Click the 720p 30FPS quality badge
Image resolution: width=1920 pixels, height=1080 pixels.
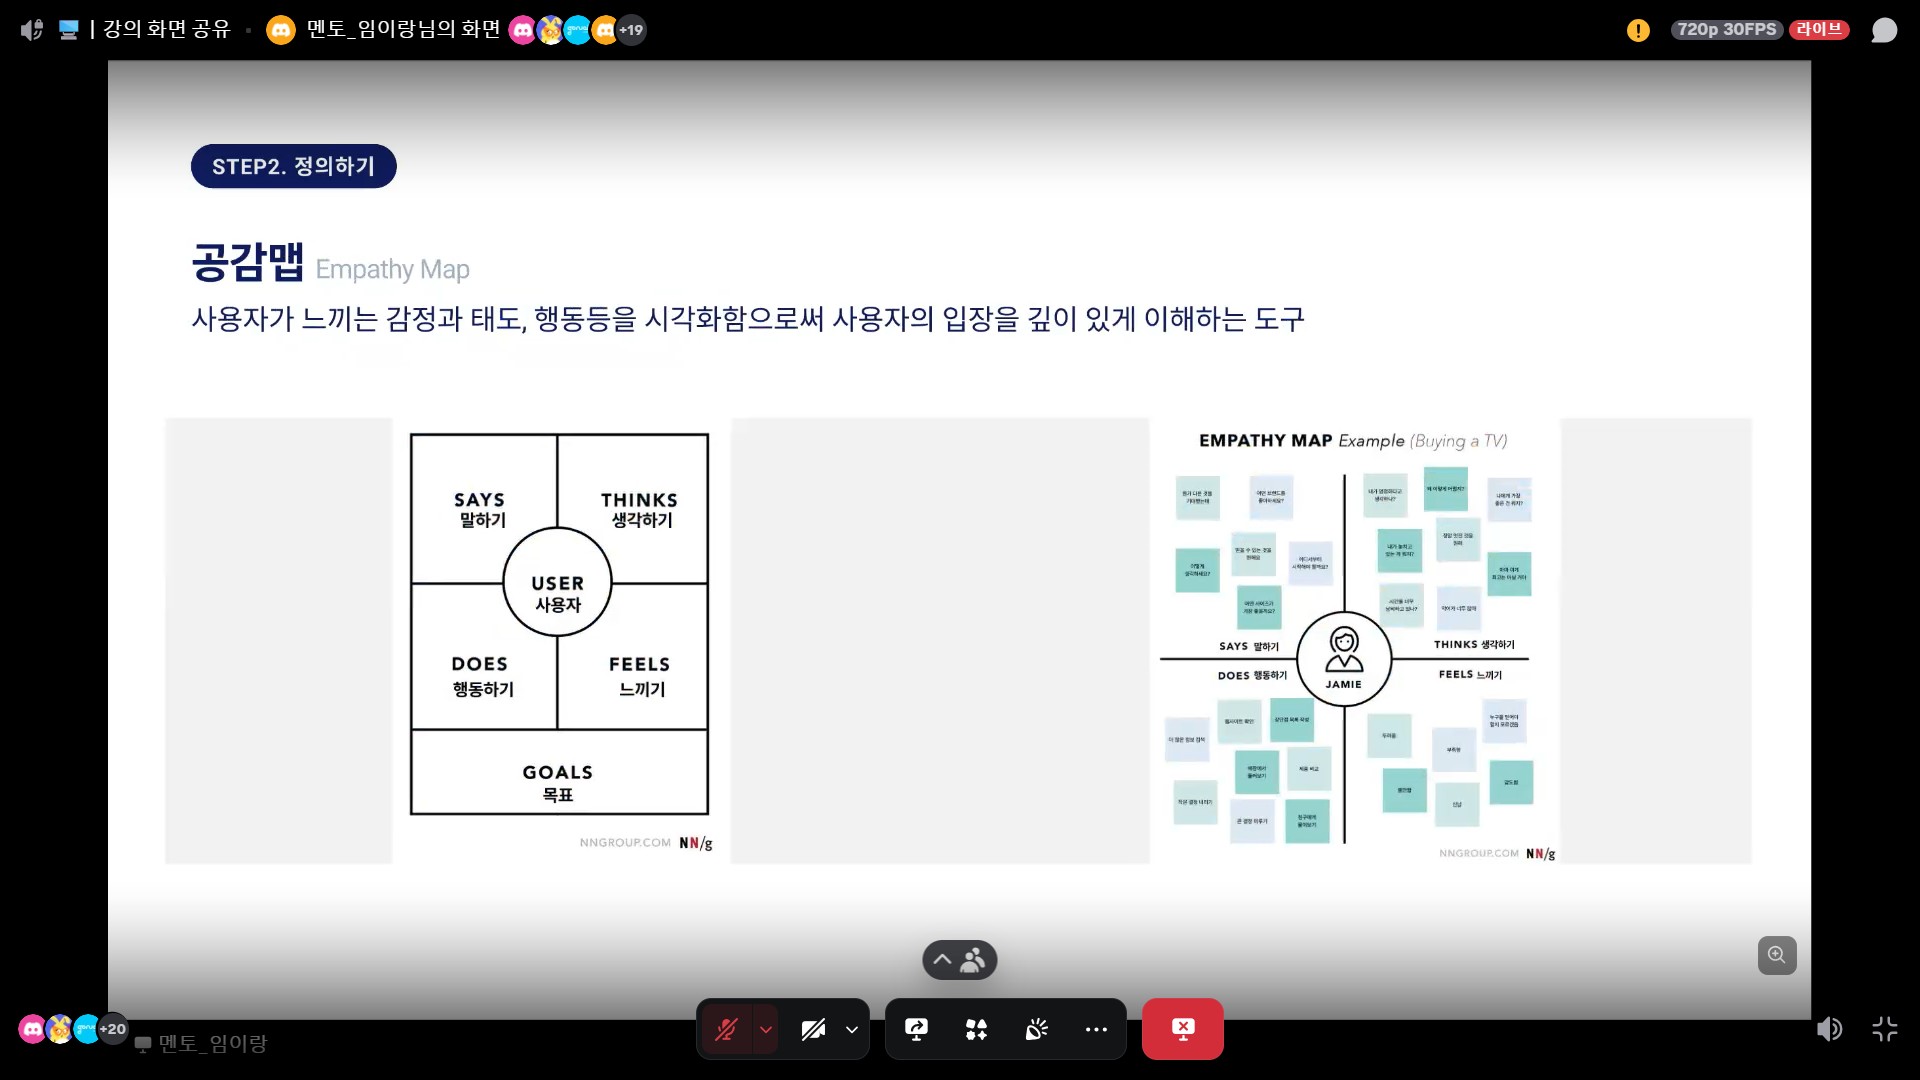tap(1727, 30)
